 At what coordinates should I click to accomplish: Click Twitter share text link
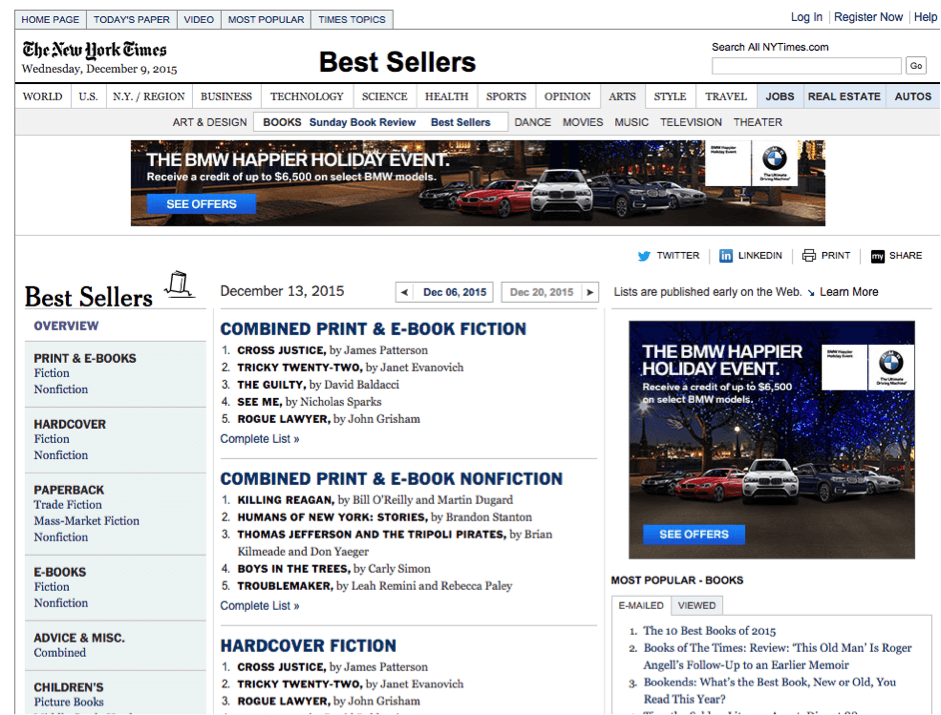pos(678,256)
